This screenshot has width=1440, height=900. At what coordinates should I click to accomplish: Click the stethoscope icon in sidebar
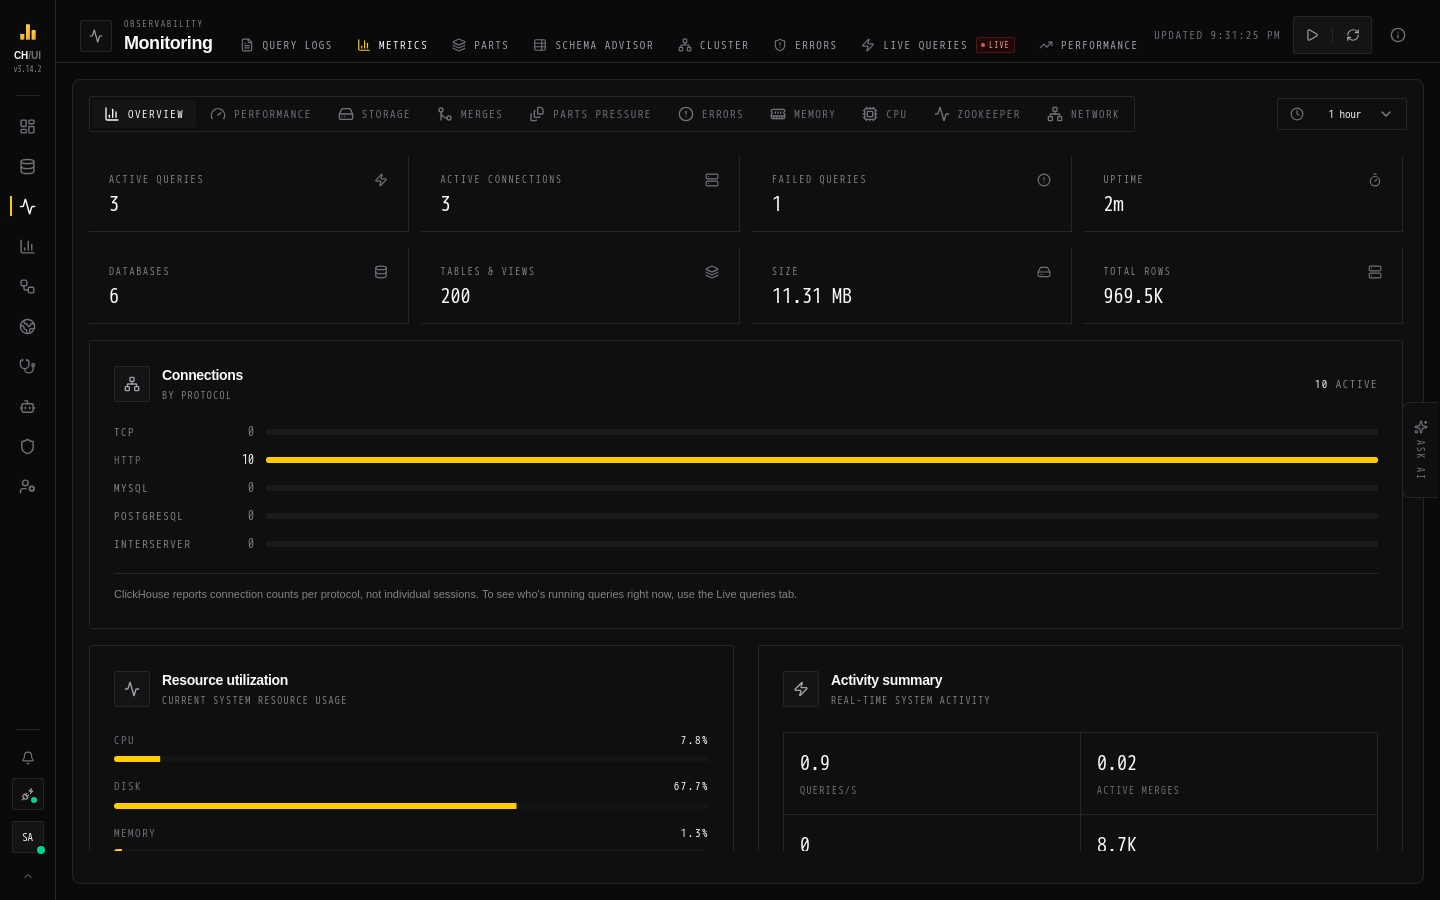(x=27, y=367)
